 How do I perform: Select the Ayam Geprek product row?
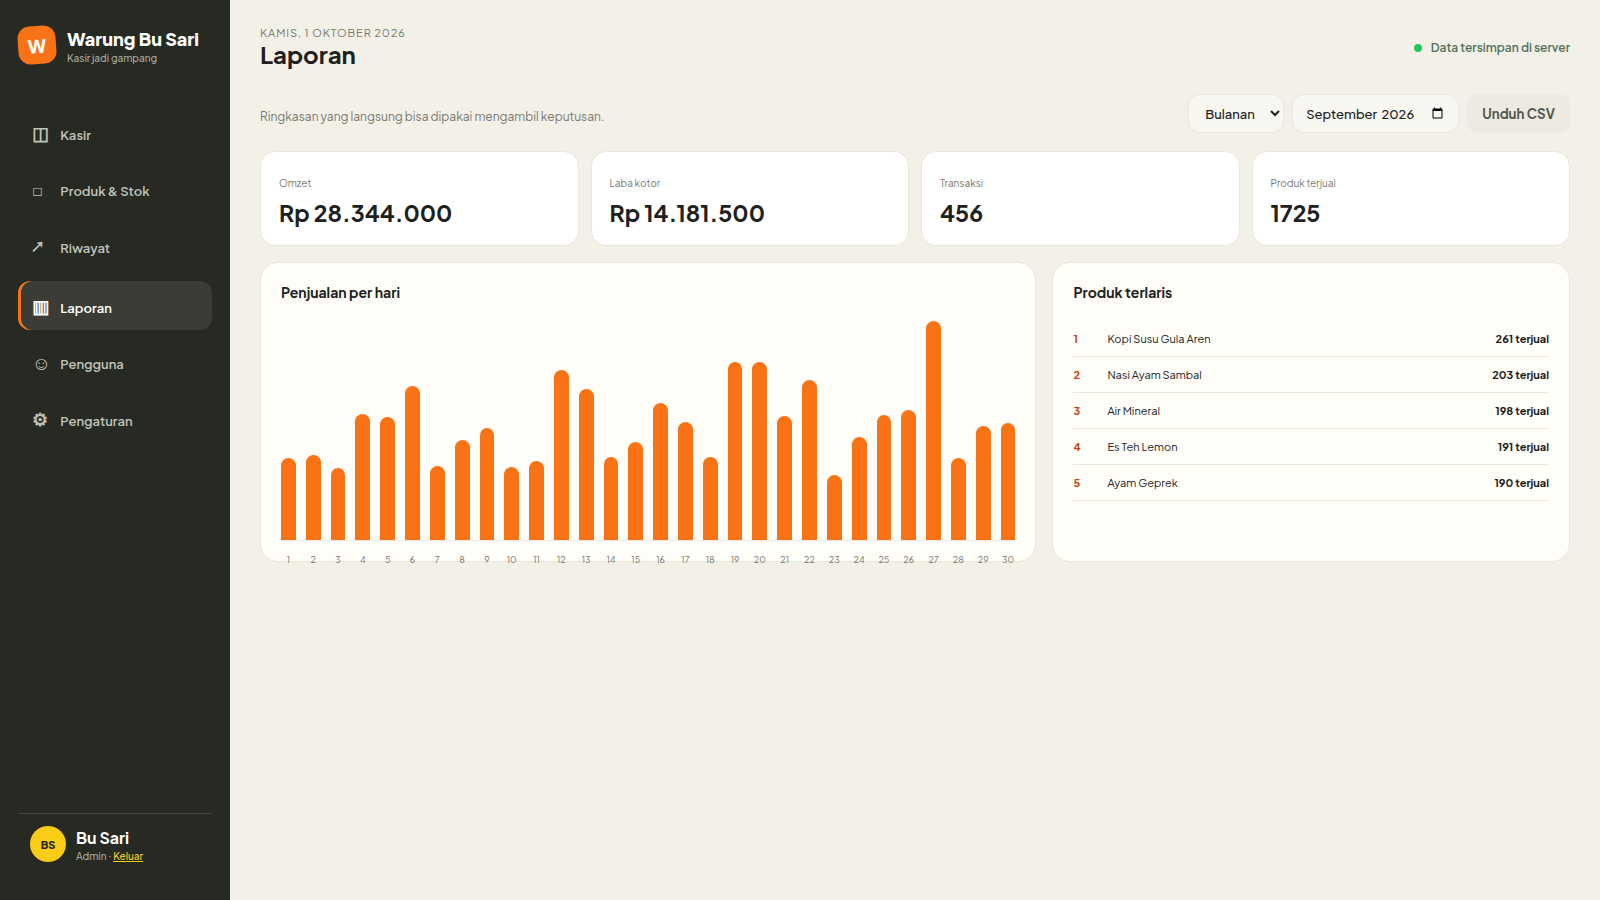(x=1311, y=483)
